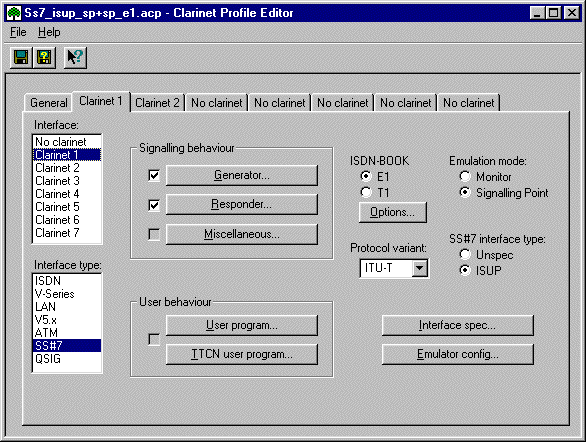This screenshot has width=586, height=442.
Task: Click the User program button
Action: [242, 325]
